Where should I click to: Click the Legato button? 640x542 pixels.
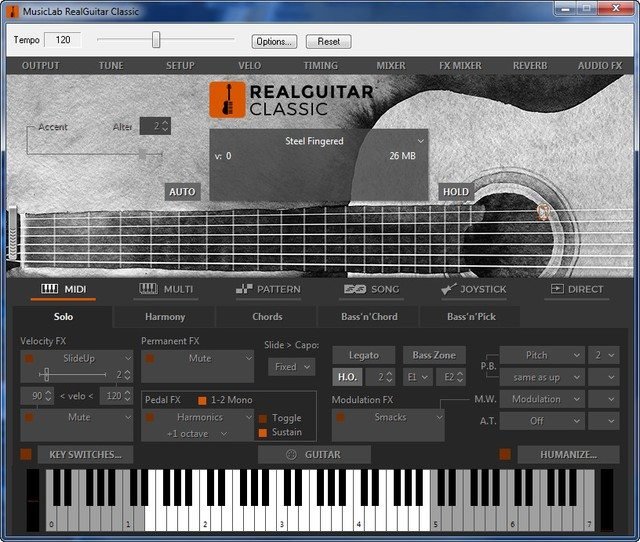(x=364, y=355)
